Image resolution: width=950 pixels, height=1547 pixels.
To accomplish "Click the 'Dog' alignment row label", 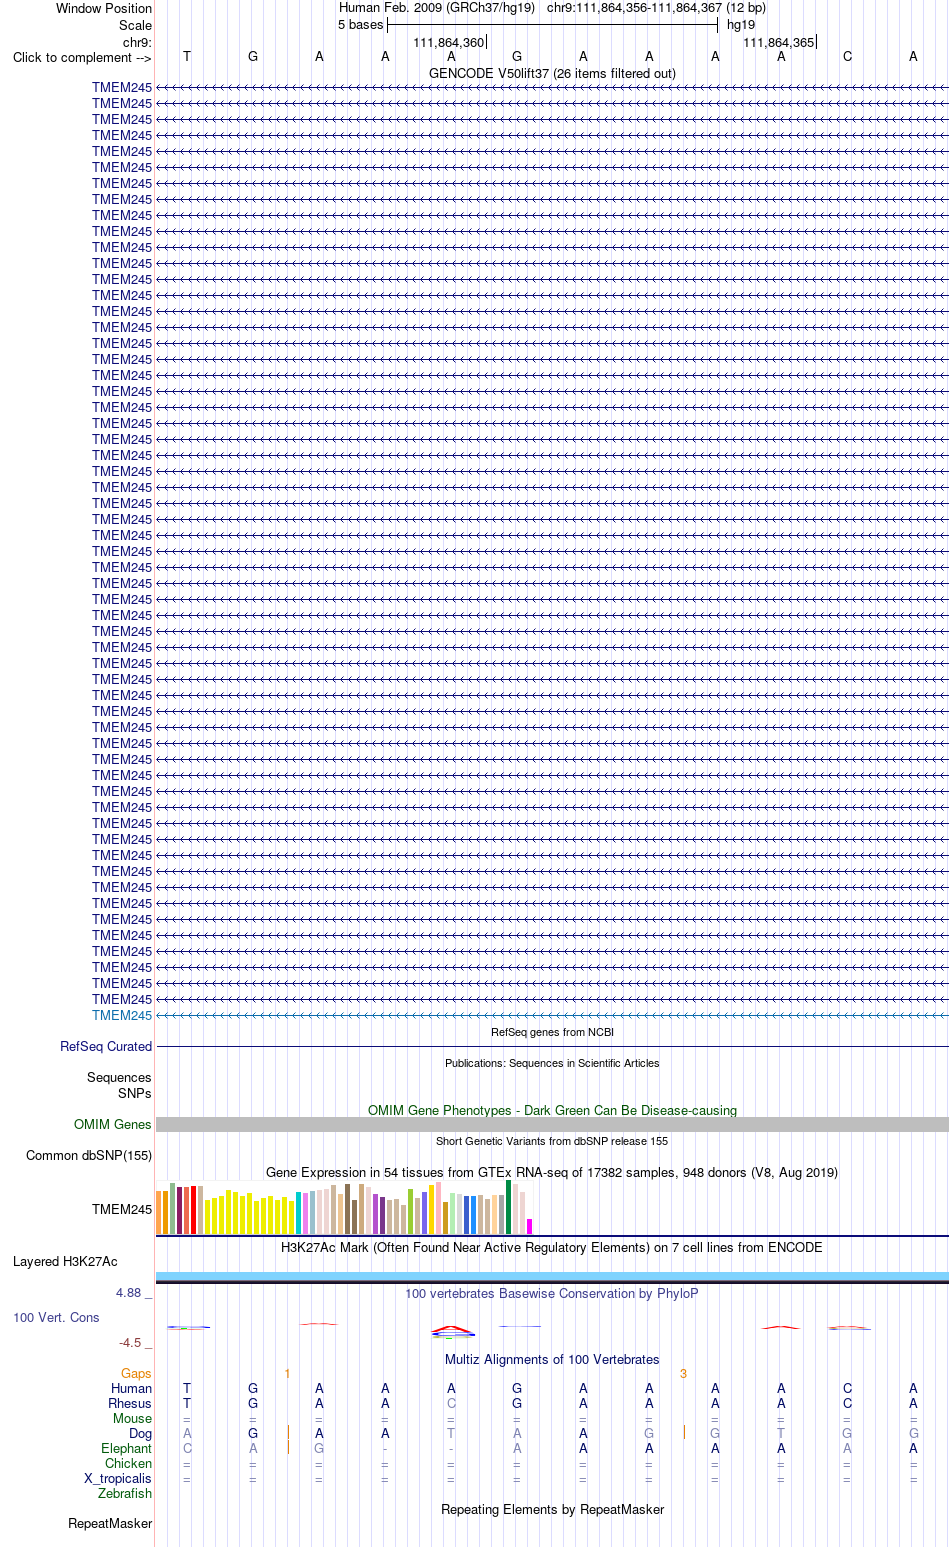I will point(141,1433).
